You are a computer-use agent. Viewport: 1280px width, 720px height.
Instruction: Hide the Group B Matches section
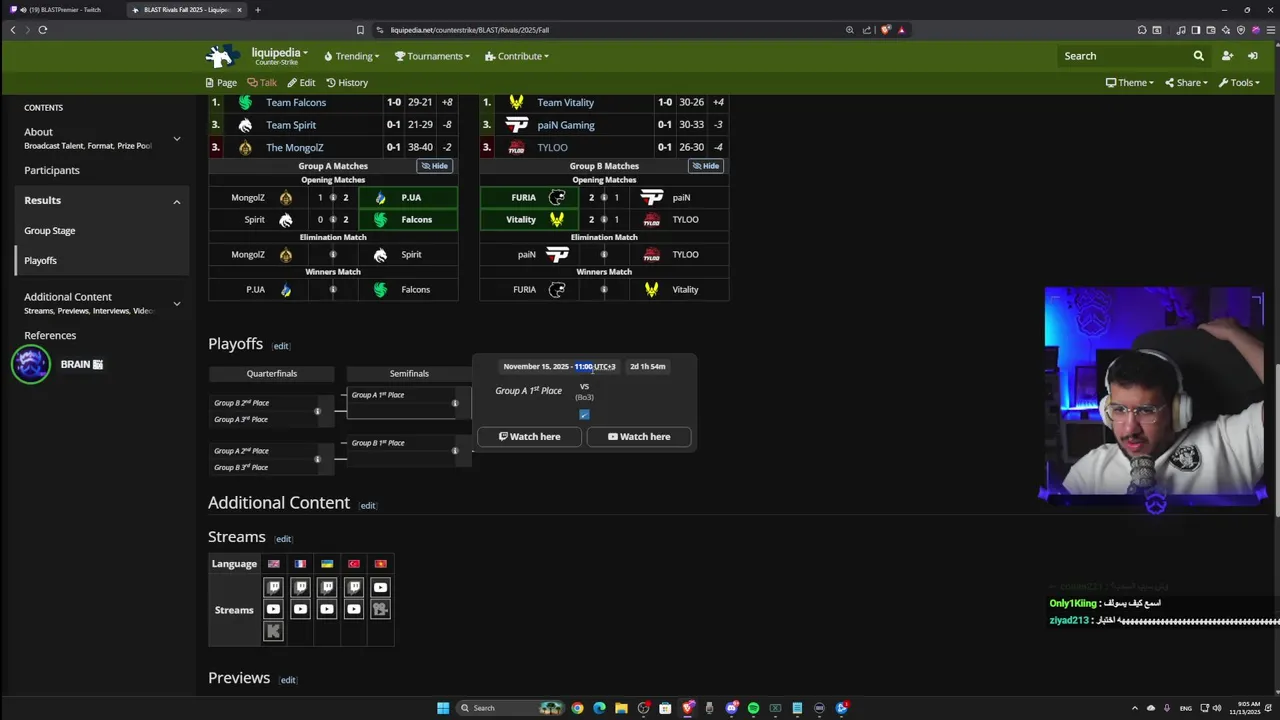point(706,166)
